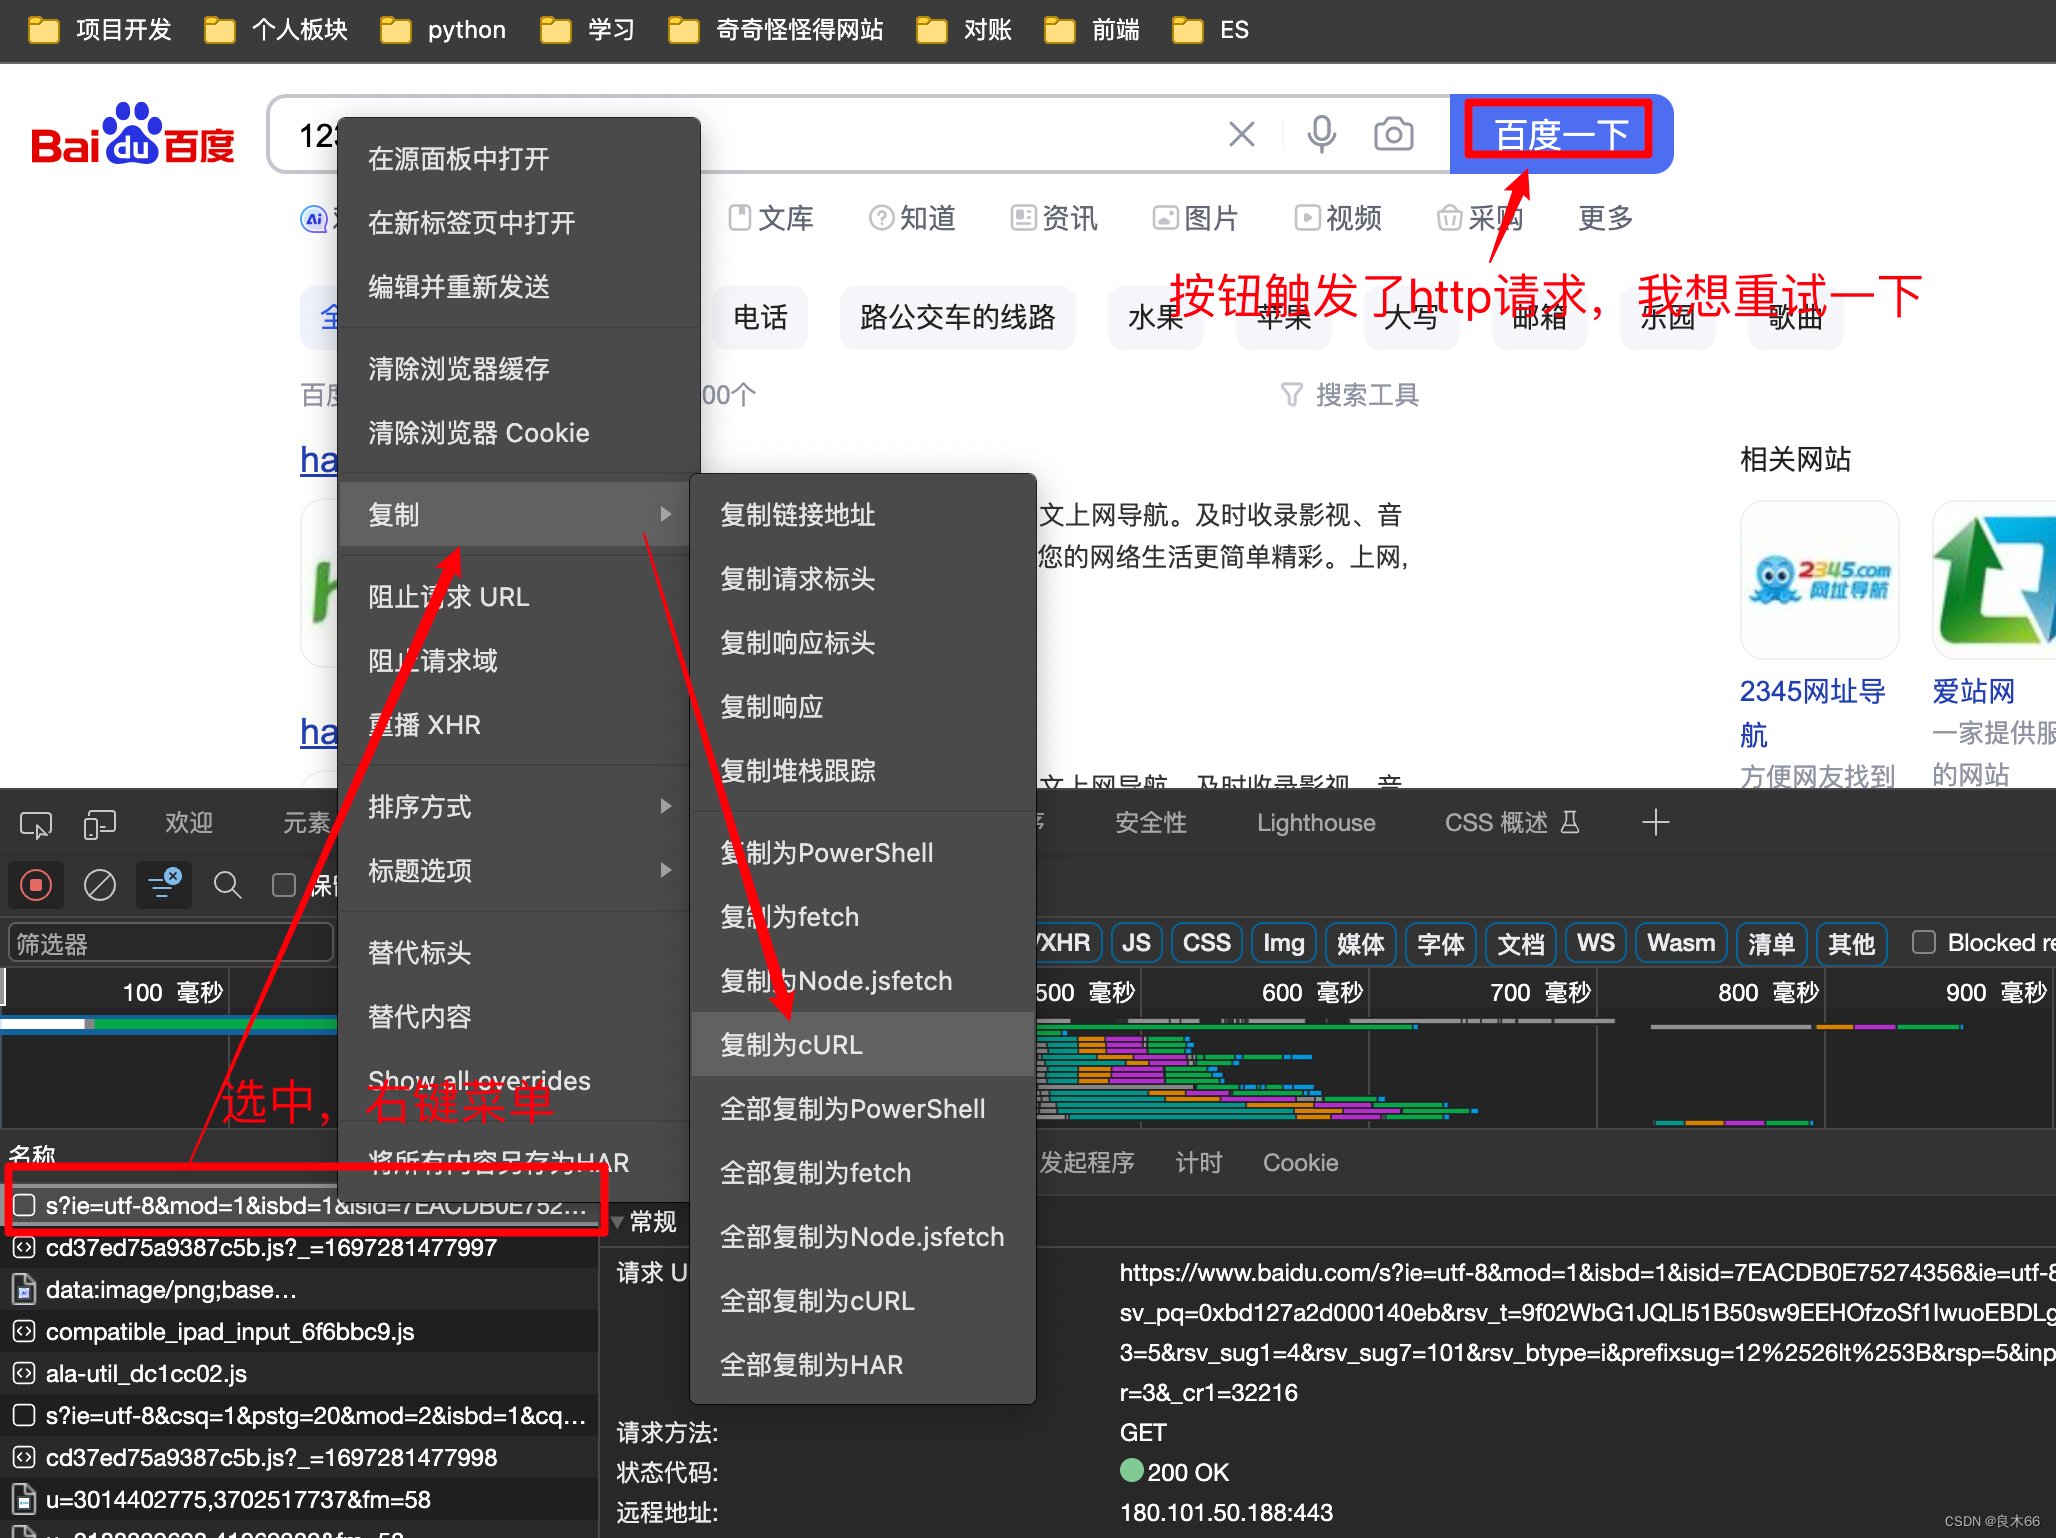The image size is (2056, 1538).
Task: Open the 2345网址导航 related site link
Action: pos(1812,712)
